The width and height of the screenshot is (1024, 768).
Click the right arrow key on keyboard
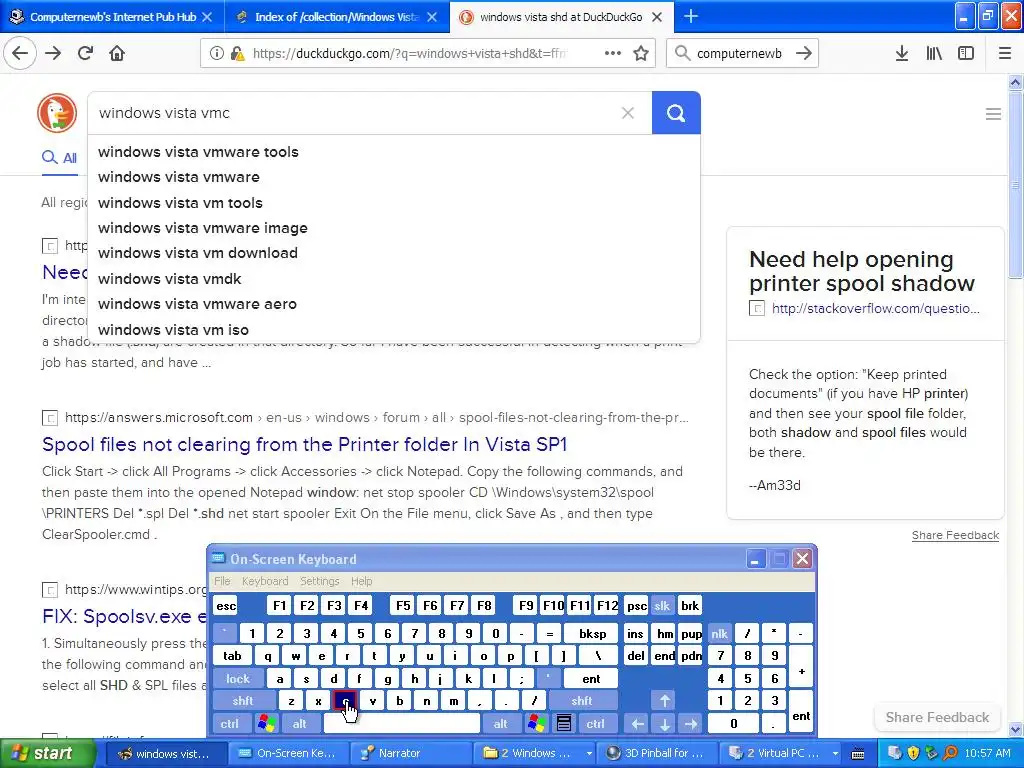(x=691, y=724)
